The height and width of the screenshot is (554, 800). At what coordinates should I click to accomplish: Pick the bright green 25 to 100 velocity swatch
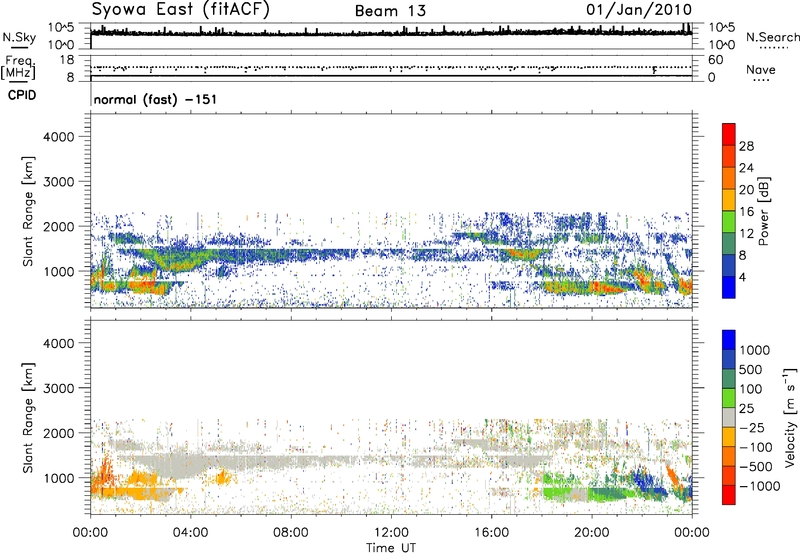pyautogui.click(x=729, y=398)
